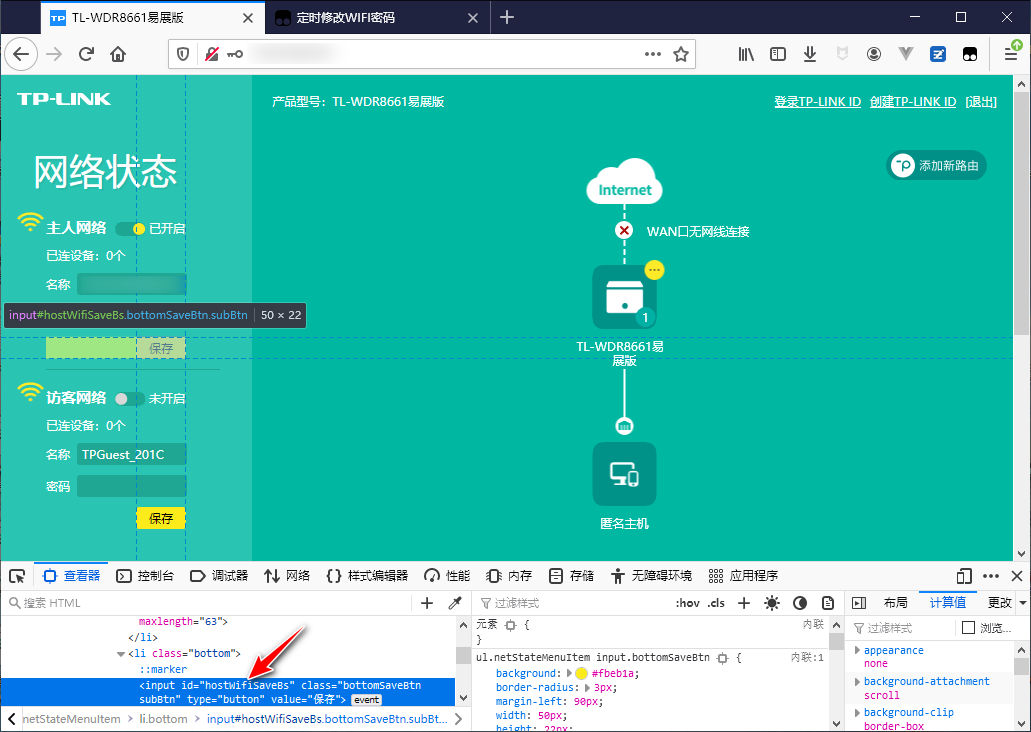Viewport: 1031px width, 732px height.
Task: Open the downloads arrow icon
Action: [x=810, y=54]
